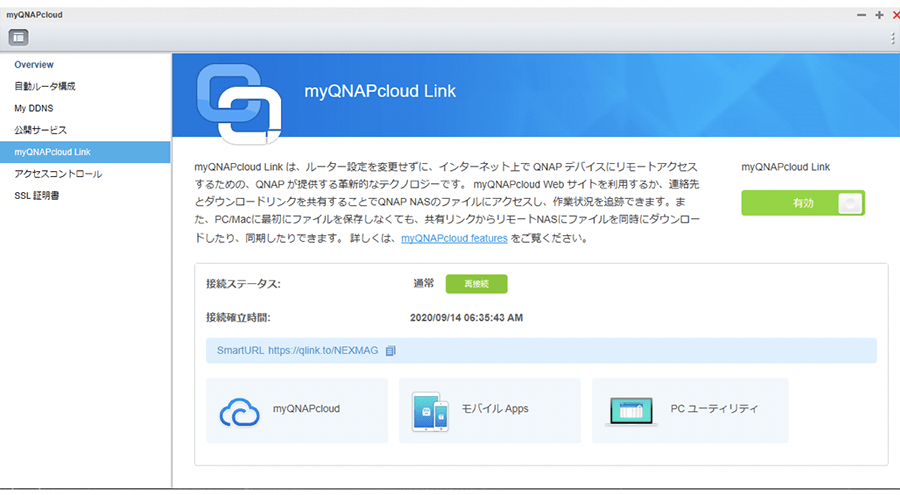Open 公開サービス sidebar item
The image size is (900, 495).
pyautogui.click(x=40, y=130)
